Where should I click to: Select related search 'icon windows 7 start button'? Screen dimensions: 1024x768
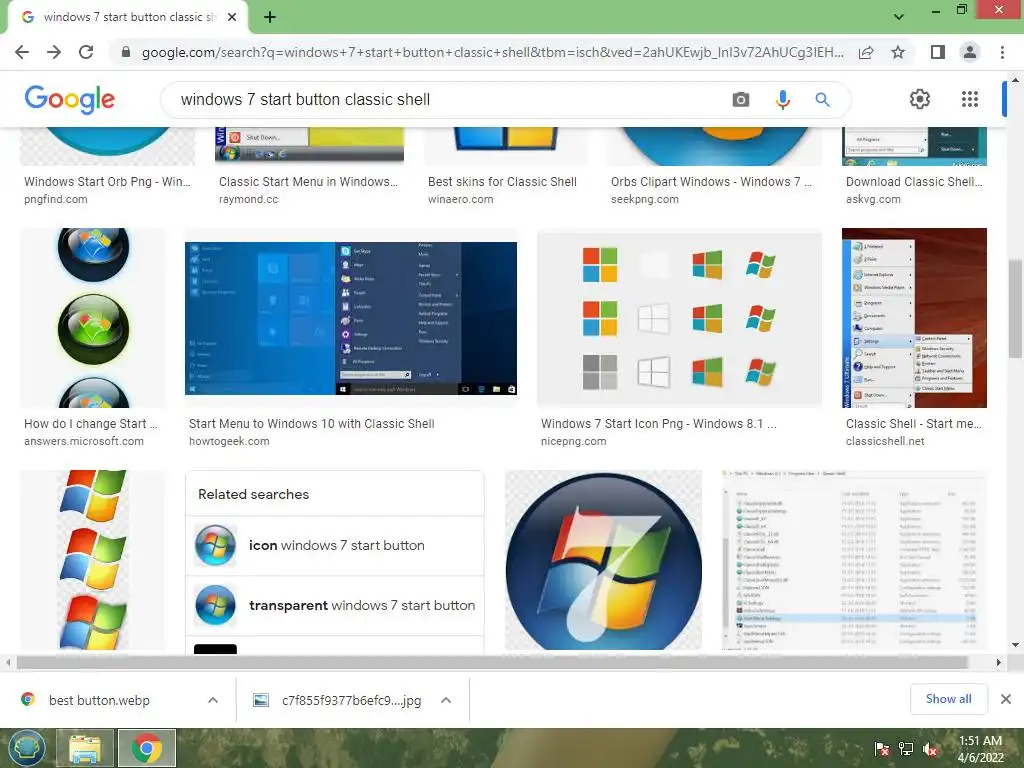335,545
